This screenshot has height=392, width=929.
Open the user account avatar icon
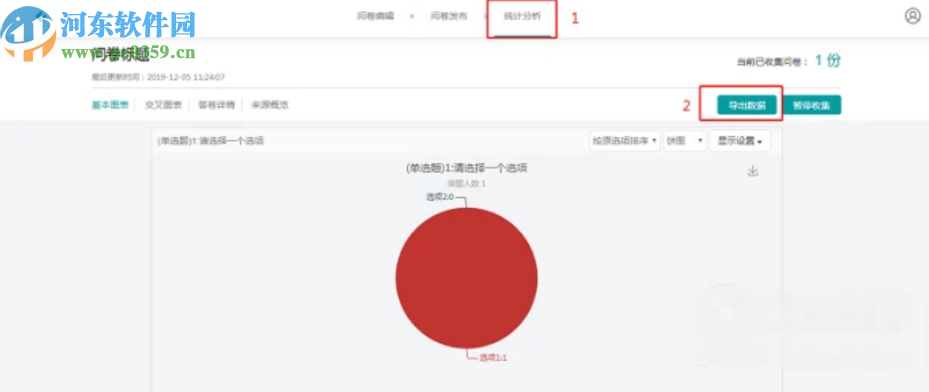click(x=912, y=16)
